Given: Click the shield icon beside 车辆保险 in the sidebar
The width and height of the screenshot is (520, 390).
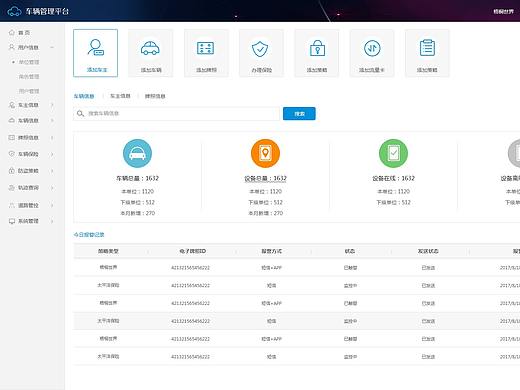Looking at the screenshot, I should pyautogui.click(x=12, y=154).
